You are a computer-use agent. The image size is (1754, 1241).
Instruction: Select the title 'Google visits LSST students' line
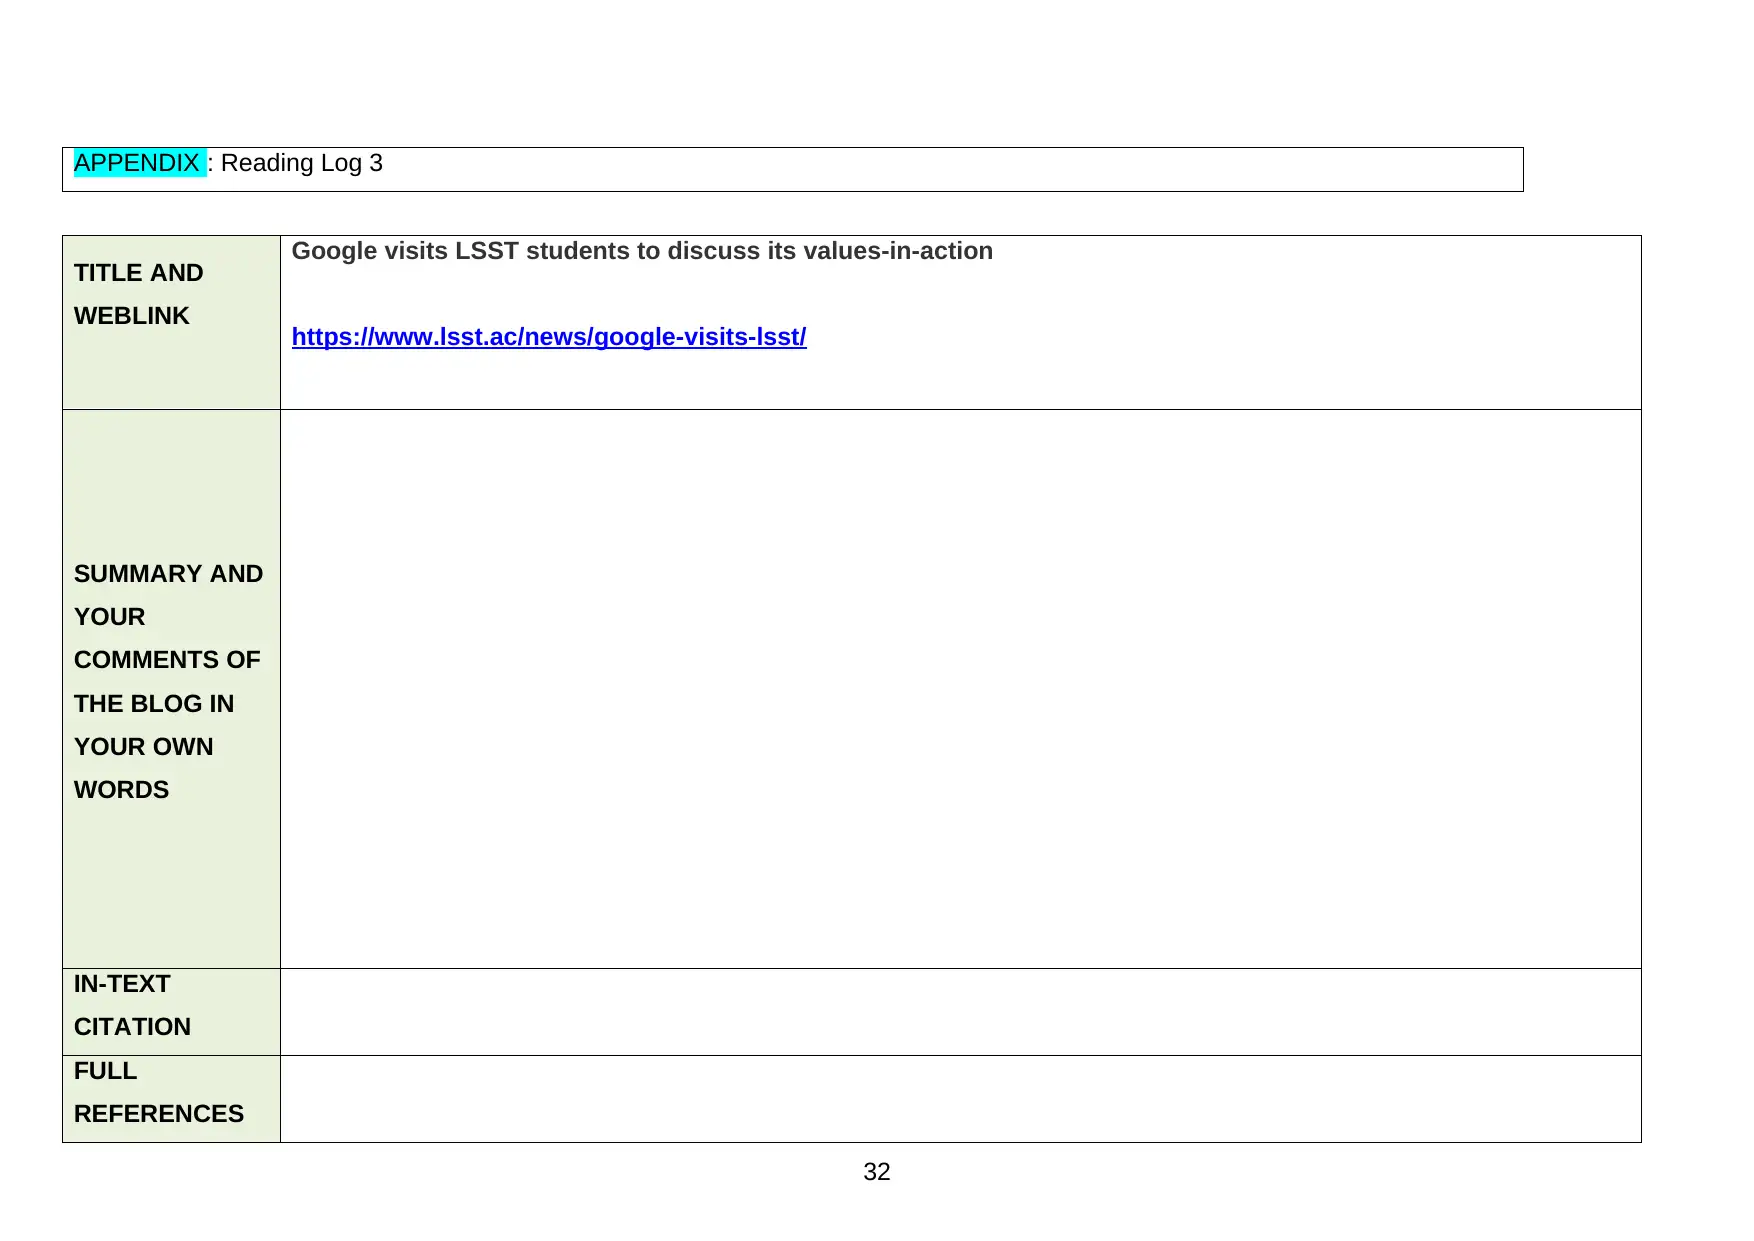642,251
